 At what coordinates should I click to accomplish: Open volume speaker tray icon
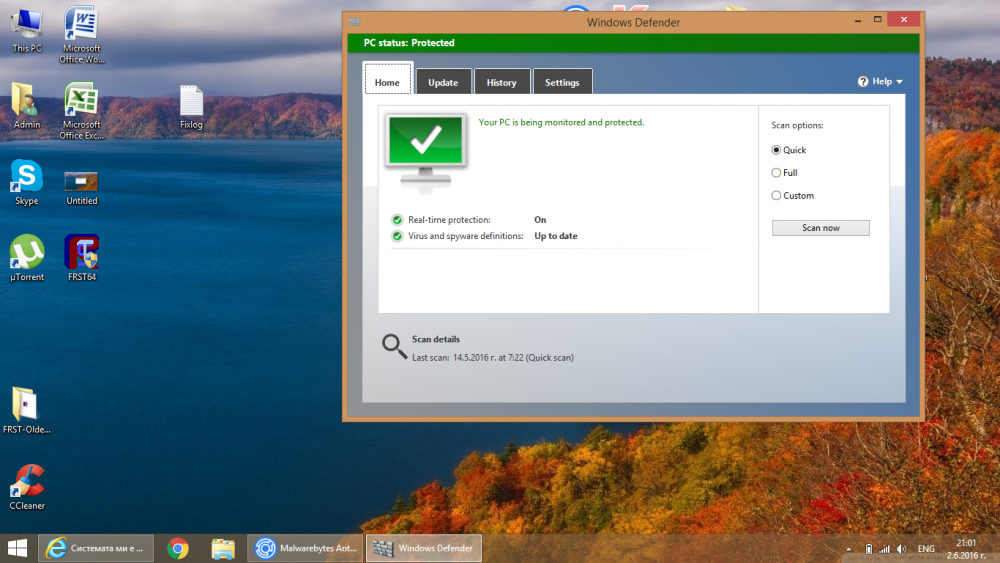(902, 549)
